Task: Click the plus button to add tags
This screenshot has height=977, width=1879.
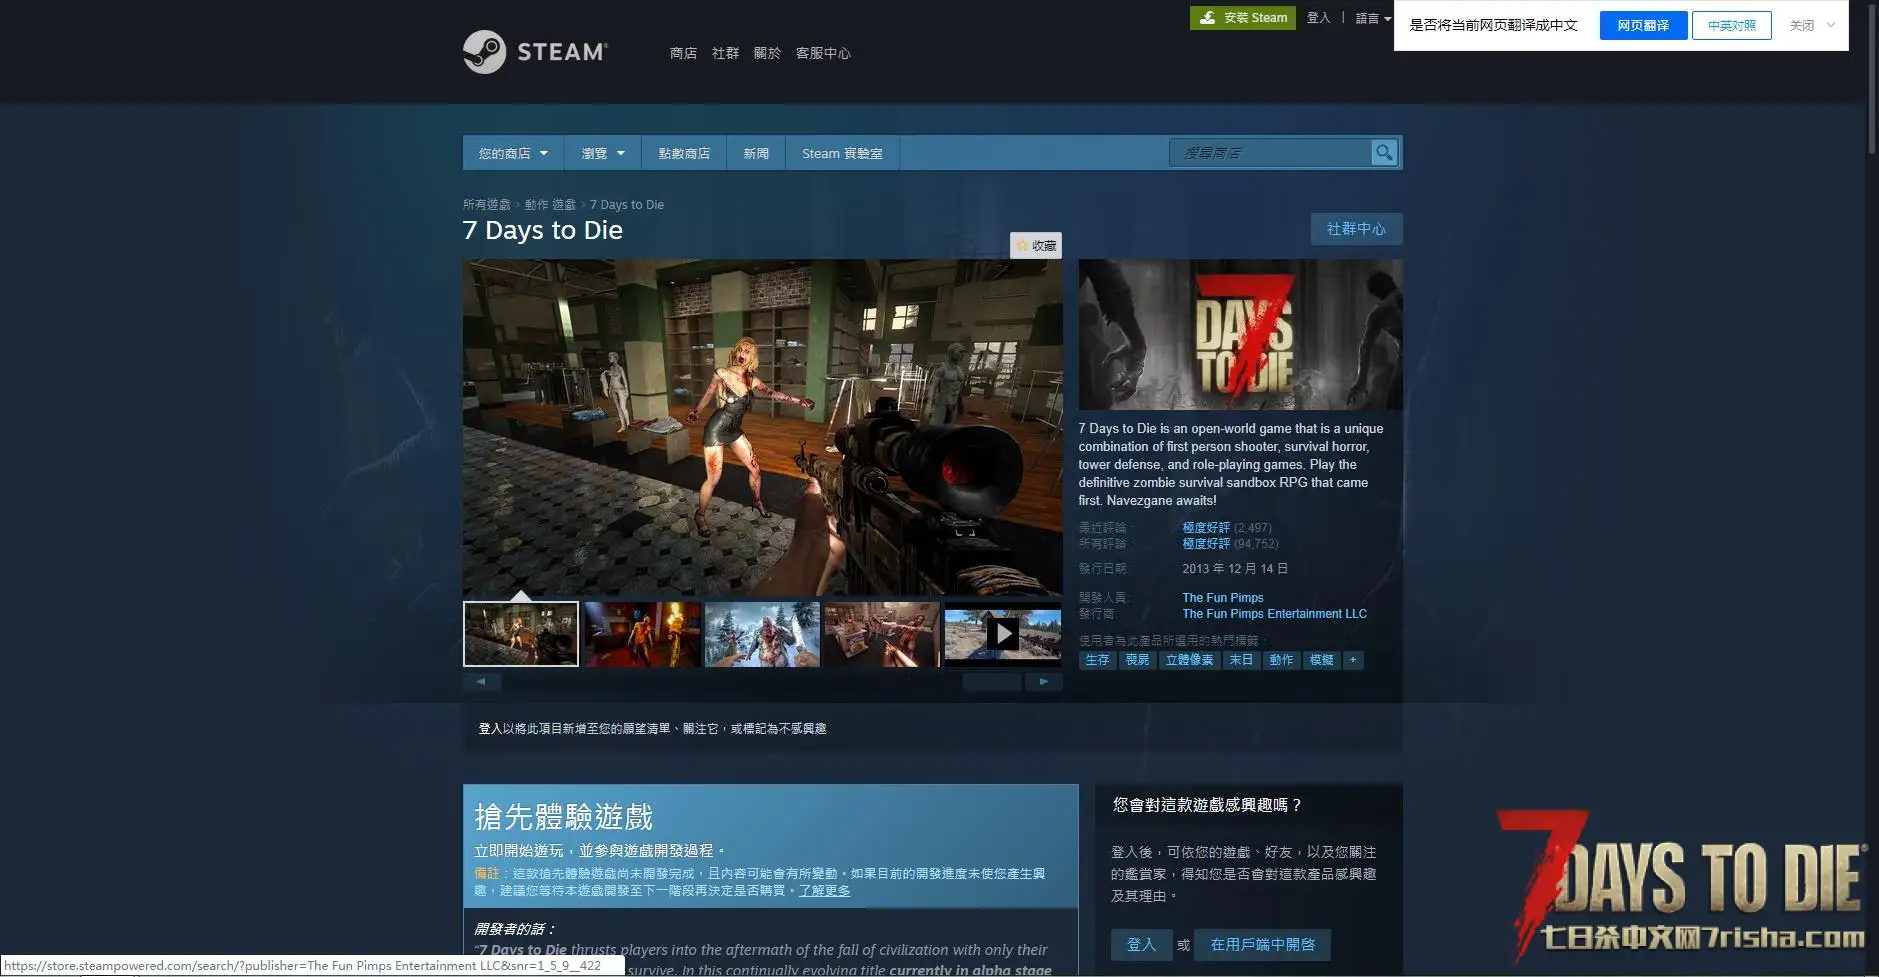Action: point(1353,660)
